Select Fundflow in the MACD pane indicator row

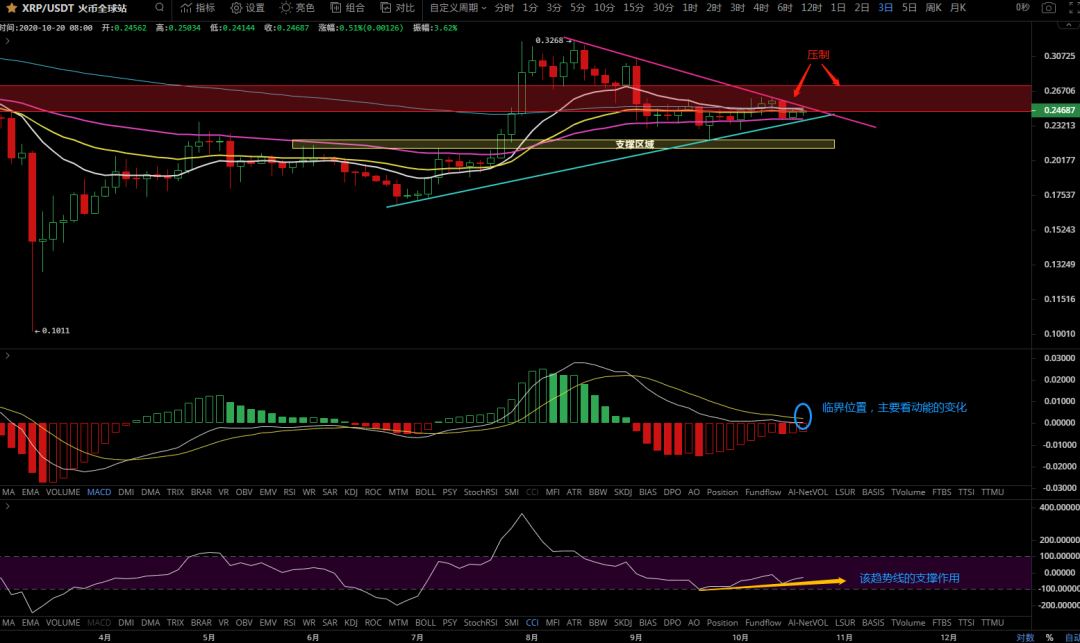(x=763, y=492)
